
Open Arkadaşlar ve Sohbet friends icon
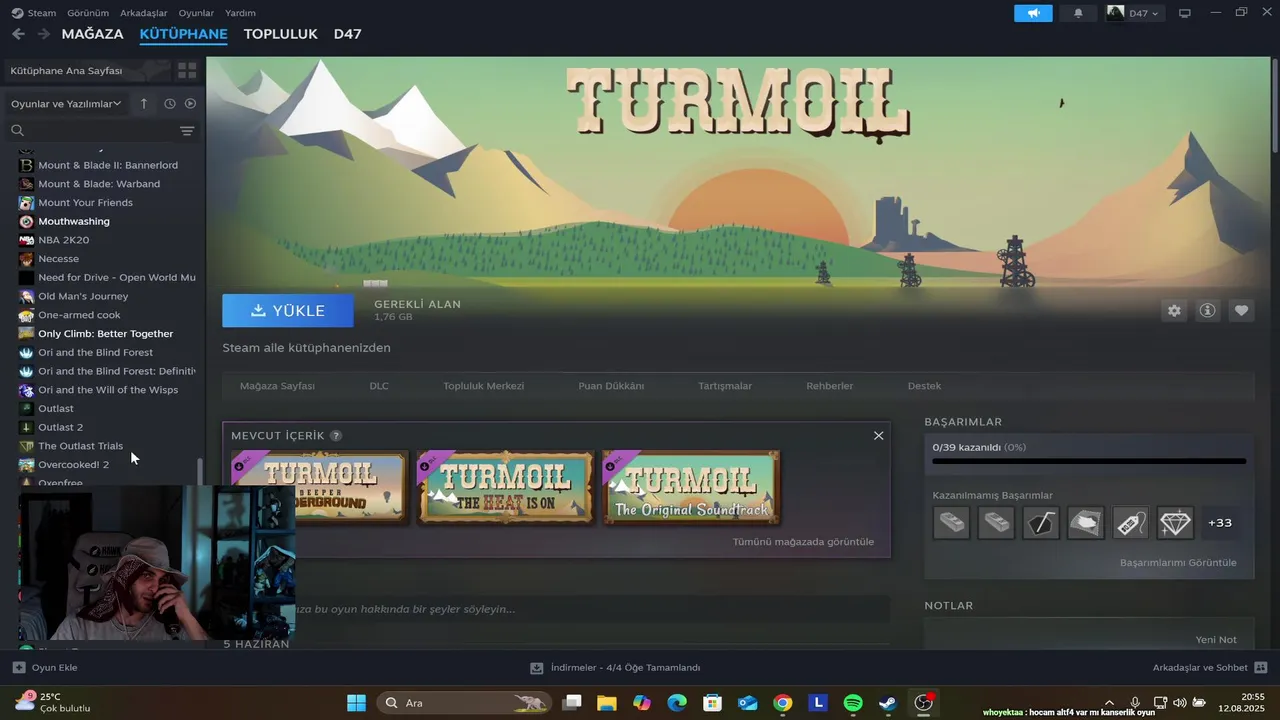pyautogui.click(x=1260, y=667)
